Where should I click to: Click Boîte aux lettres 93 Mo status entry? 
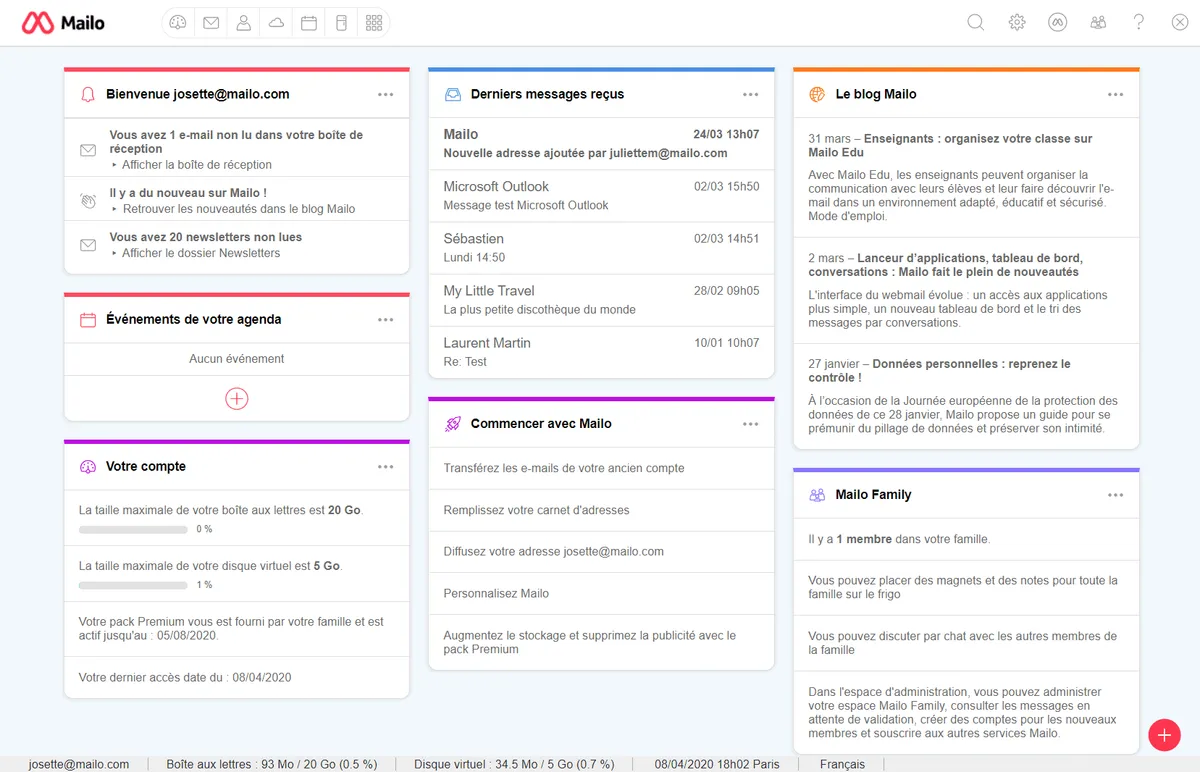tap(272, 764)
